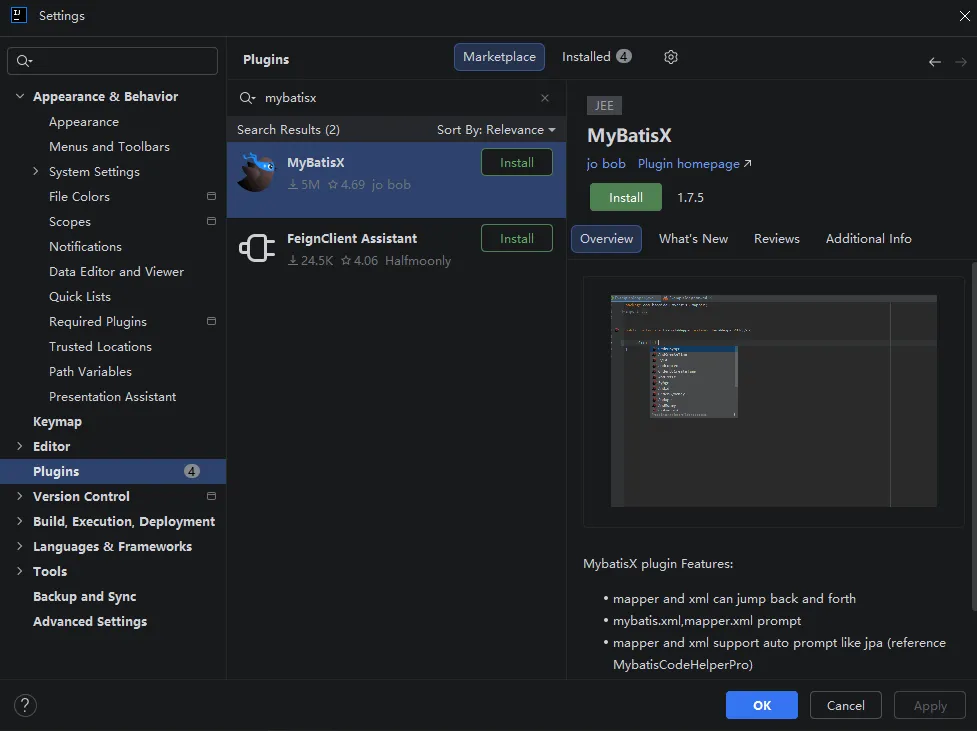977x731 pixels.
Task: Click the File Colors project-level icon
Action: pos(211,196)
